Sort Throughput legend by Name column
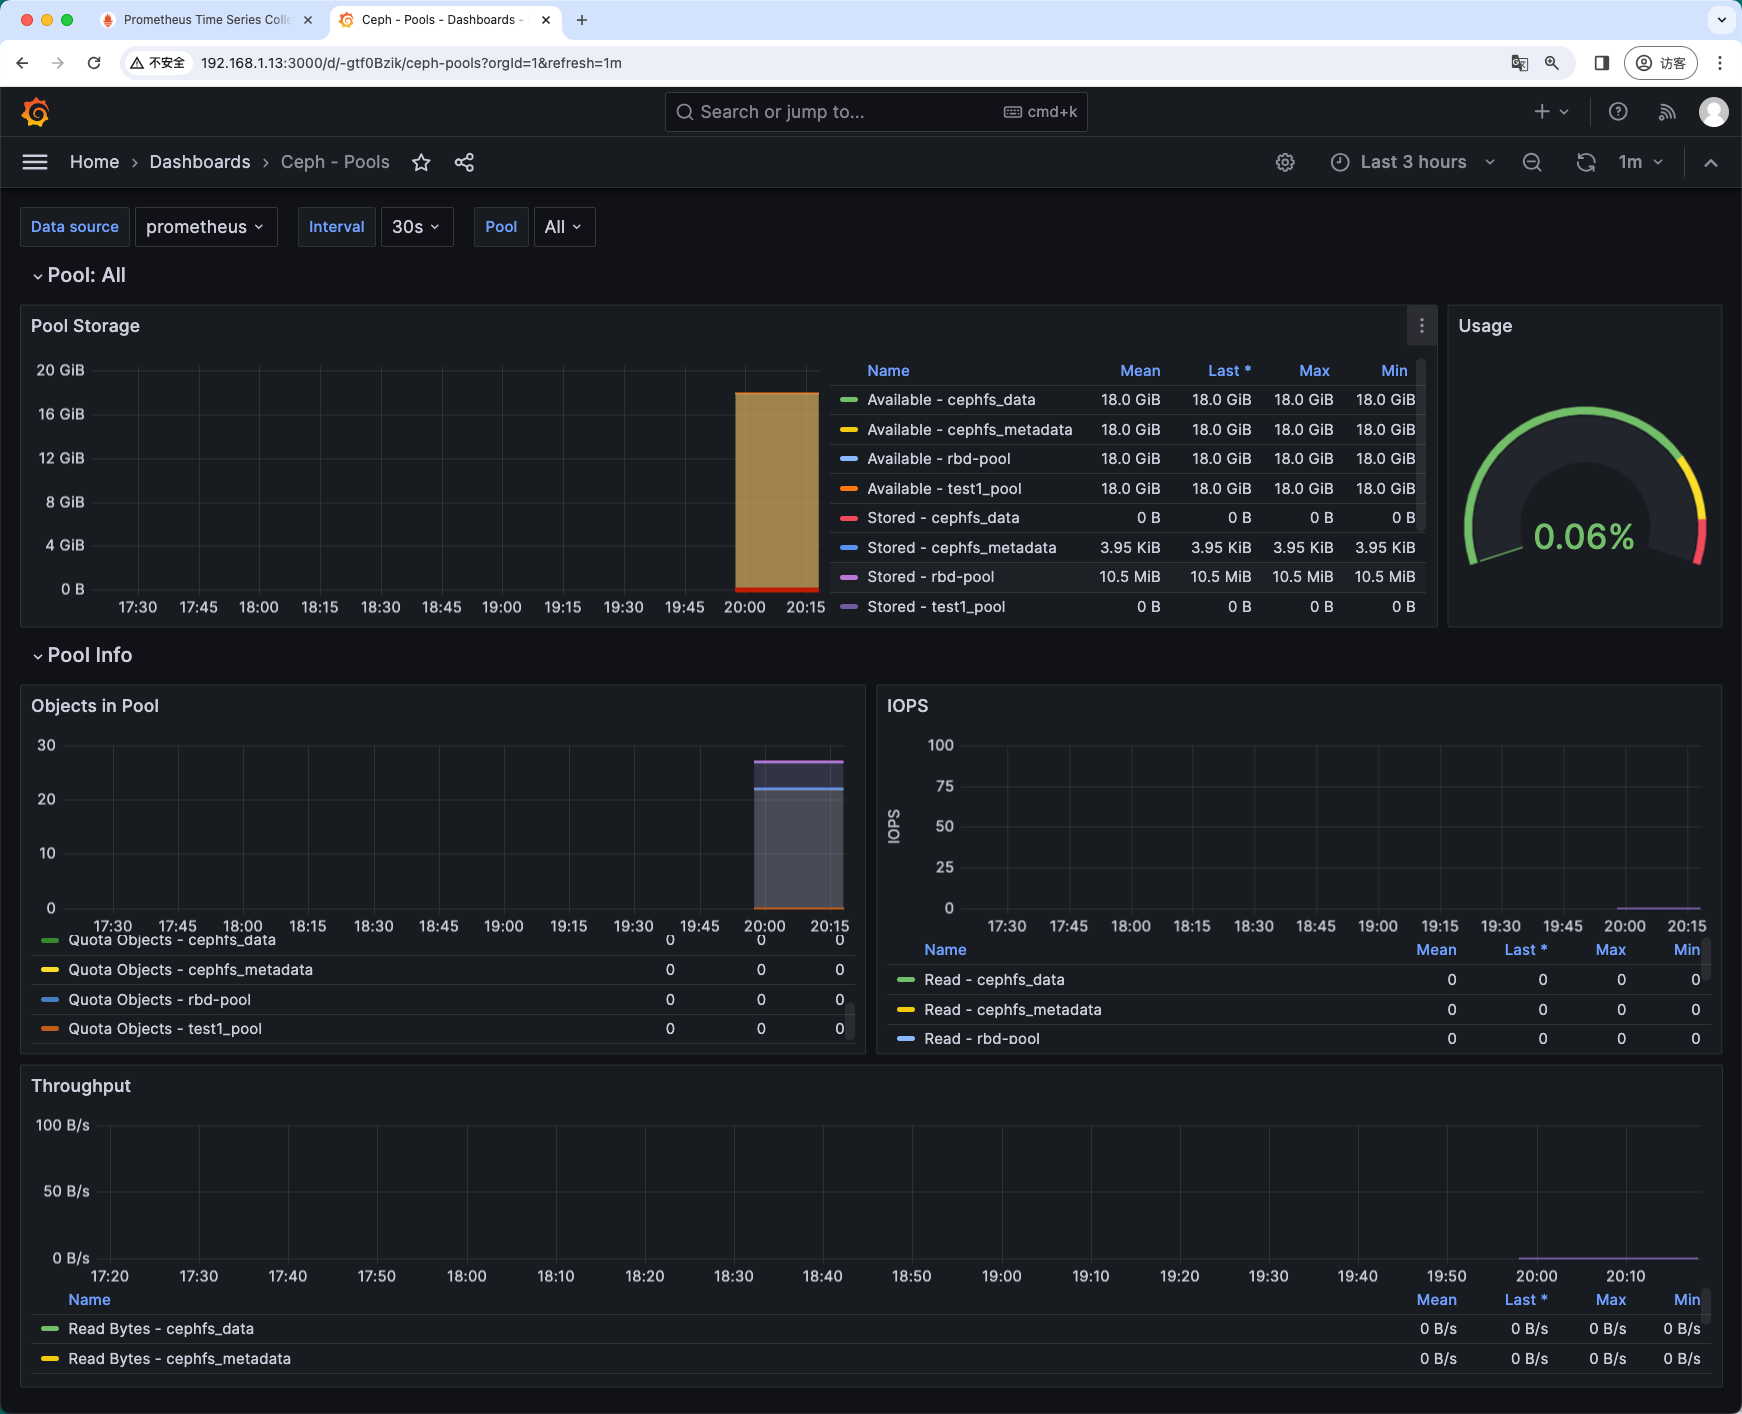 tap(89, 1300)
